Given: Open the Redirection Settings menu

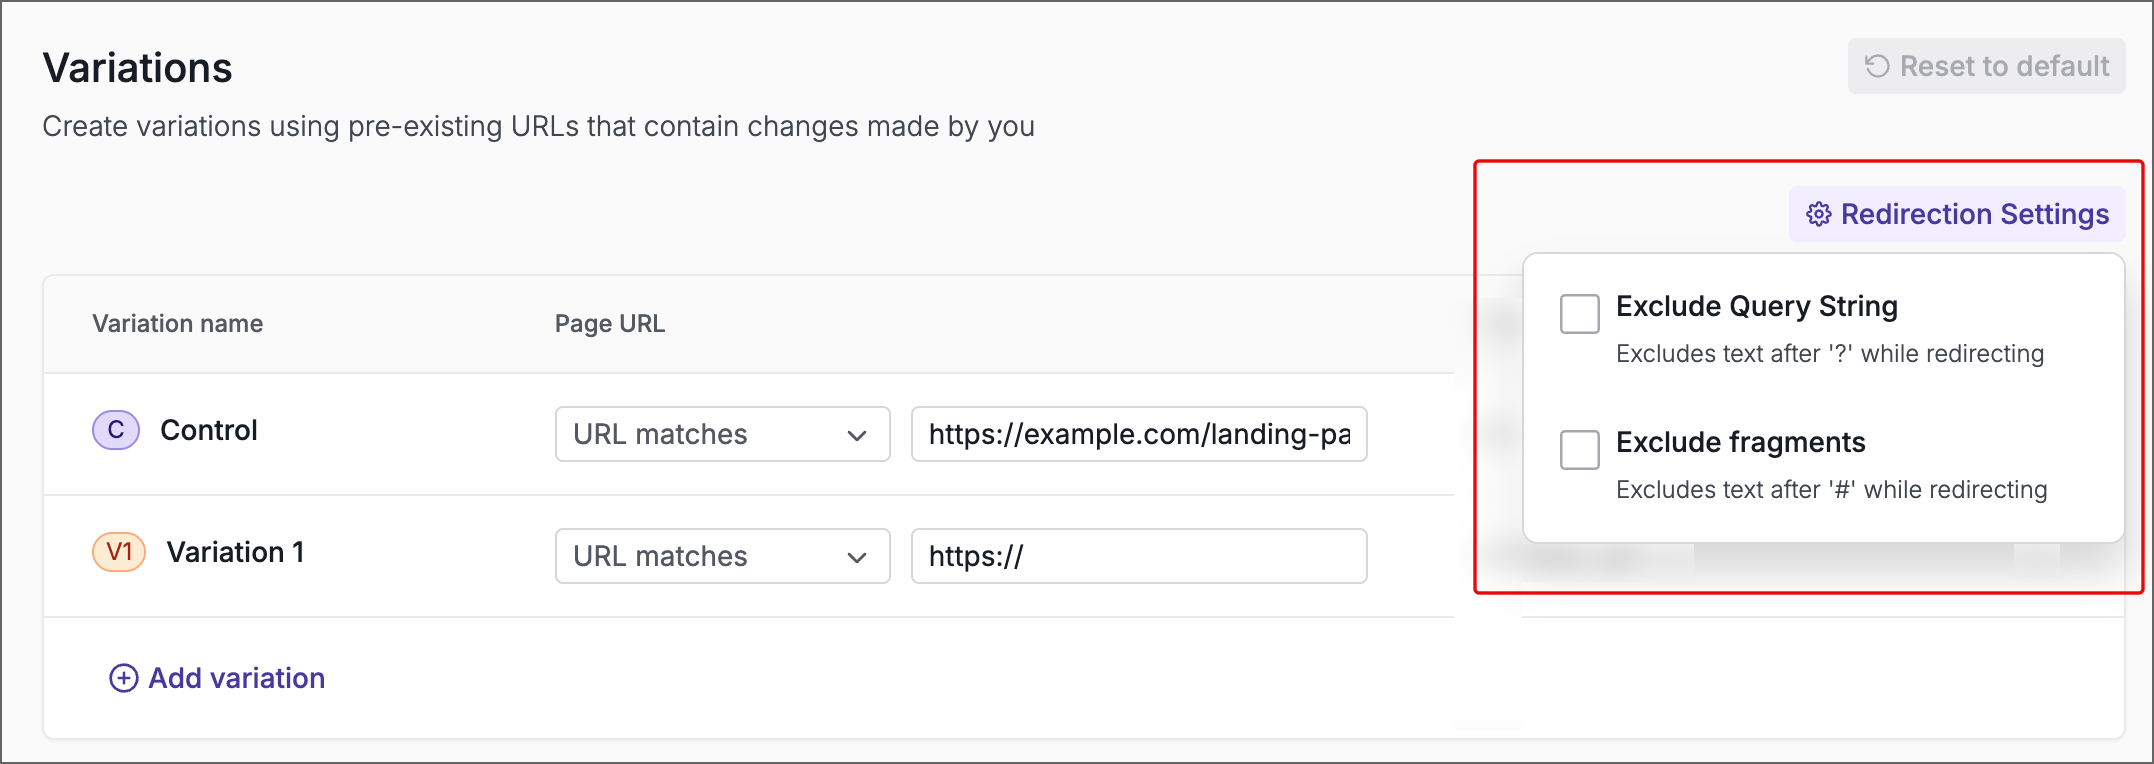Looking at the screenshot, I should pyautogui.click(x=1957, y=214).
